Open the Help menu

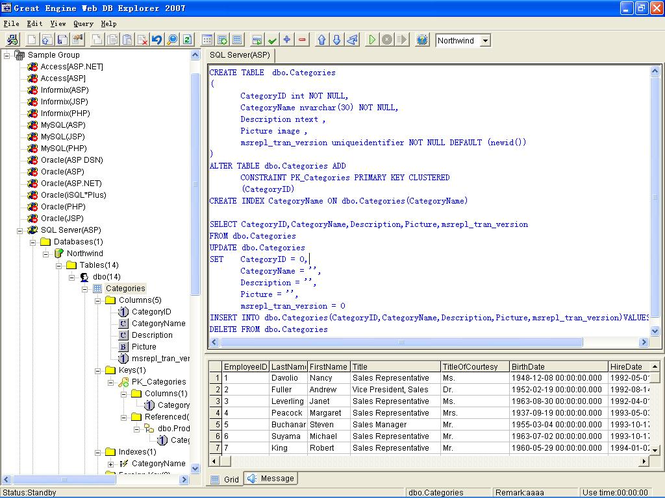[x=109, y=24]
